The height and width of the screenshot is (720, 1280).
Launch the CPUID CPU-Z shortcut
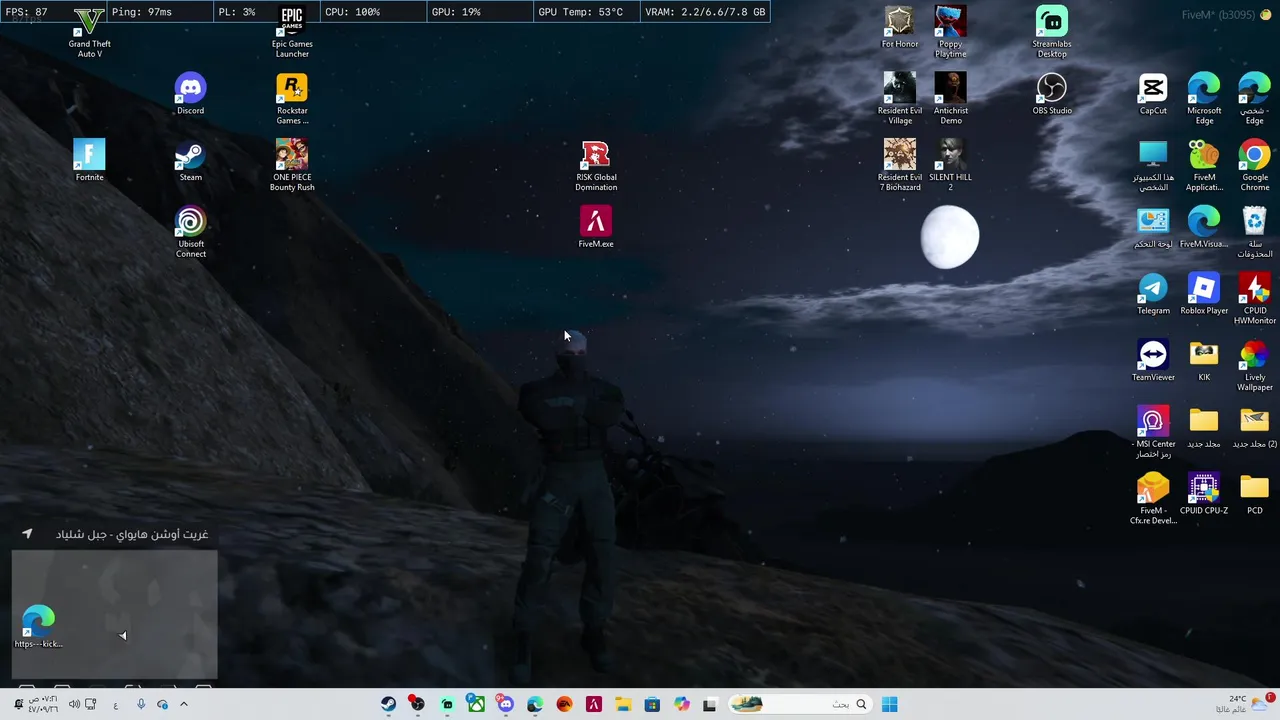coord(1204,494)
